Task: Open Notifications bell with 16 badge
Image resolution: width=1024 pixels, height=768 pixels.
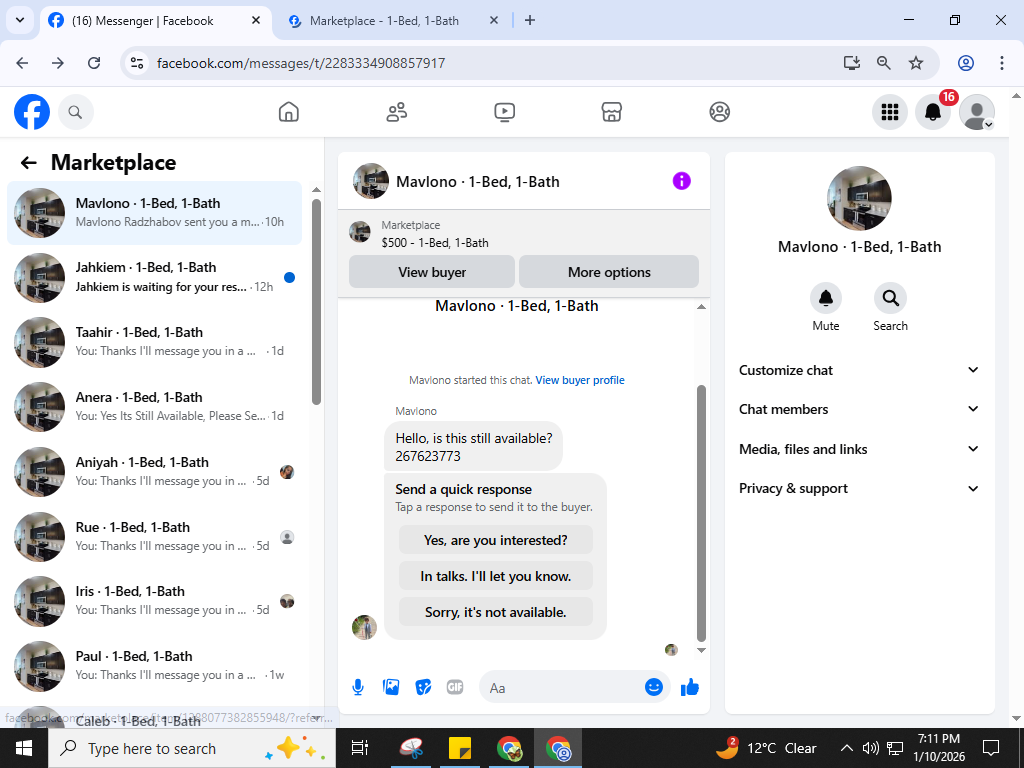Action: pyautogui.click(x=933, y=112)
